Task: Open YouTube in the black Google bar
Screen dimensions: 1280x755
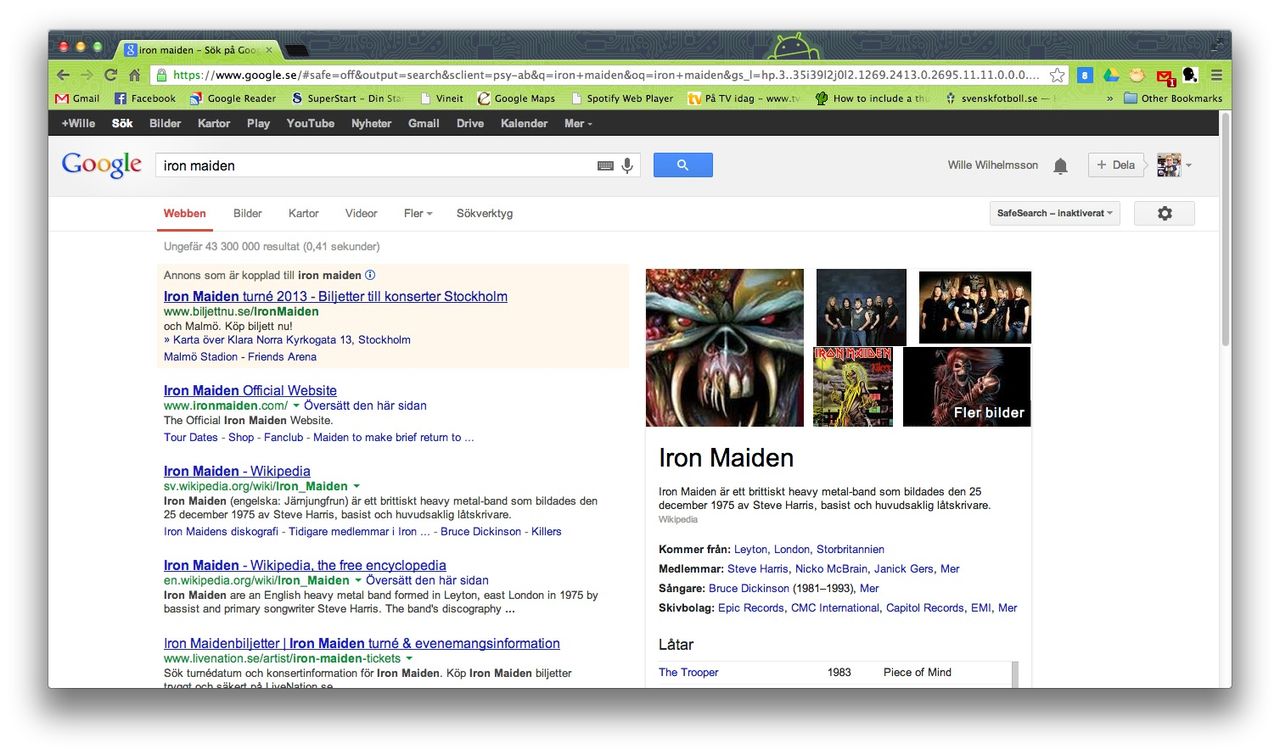Action: point(310,123)
